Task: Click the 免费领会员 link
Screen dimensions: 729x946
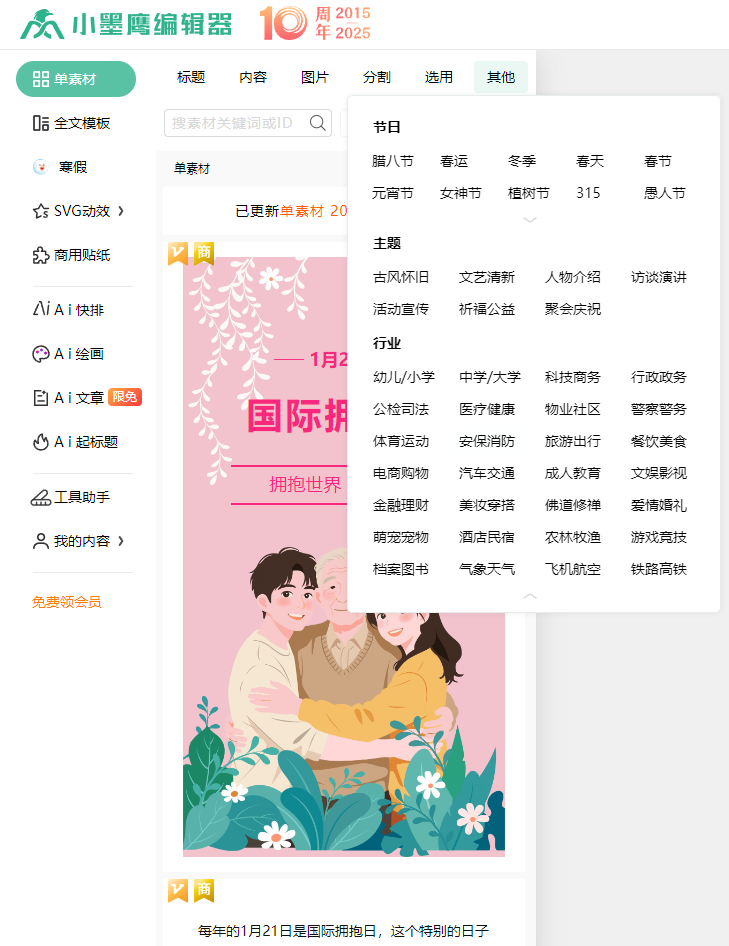Action: point(66,602)
